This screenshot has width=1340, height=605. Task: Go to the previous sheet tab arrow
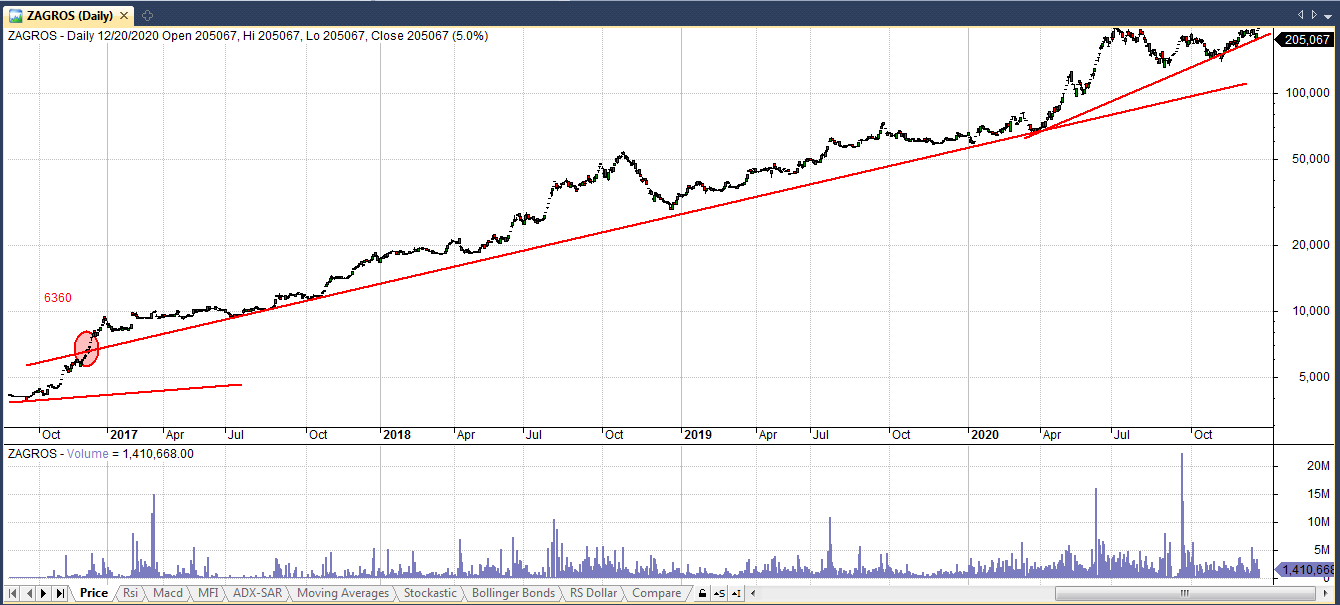(x=28, y=594)
